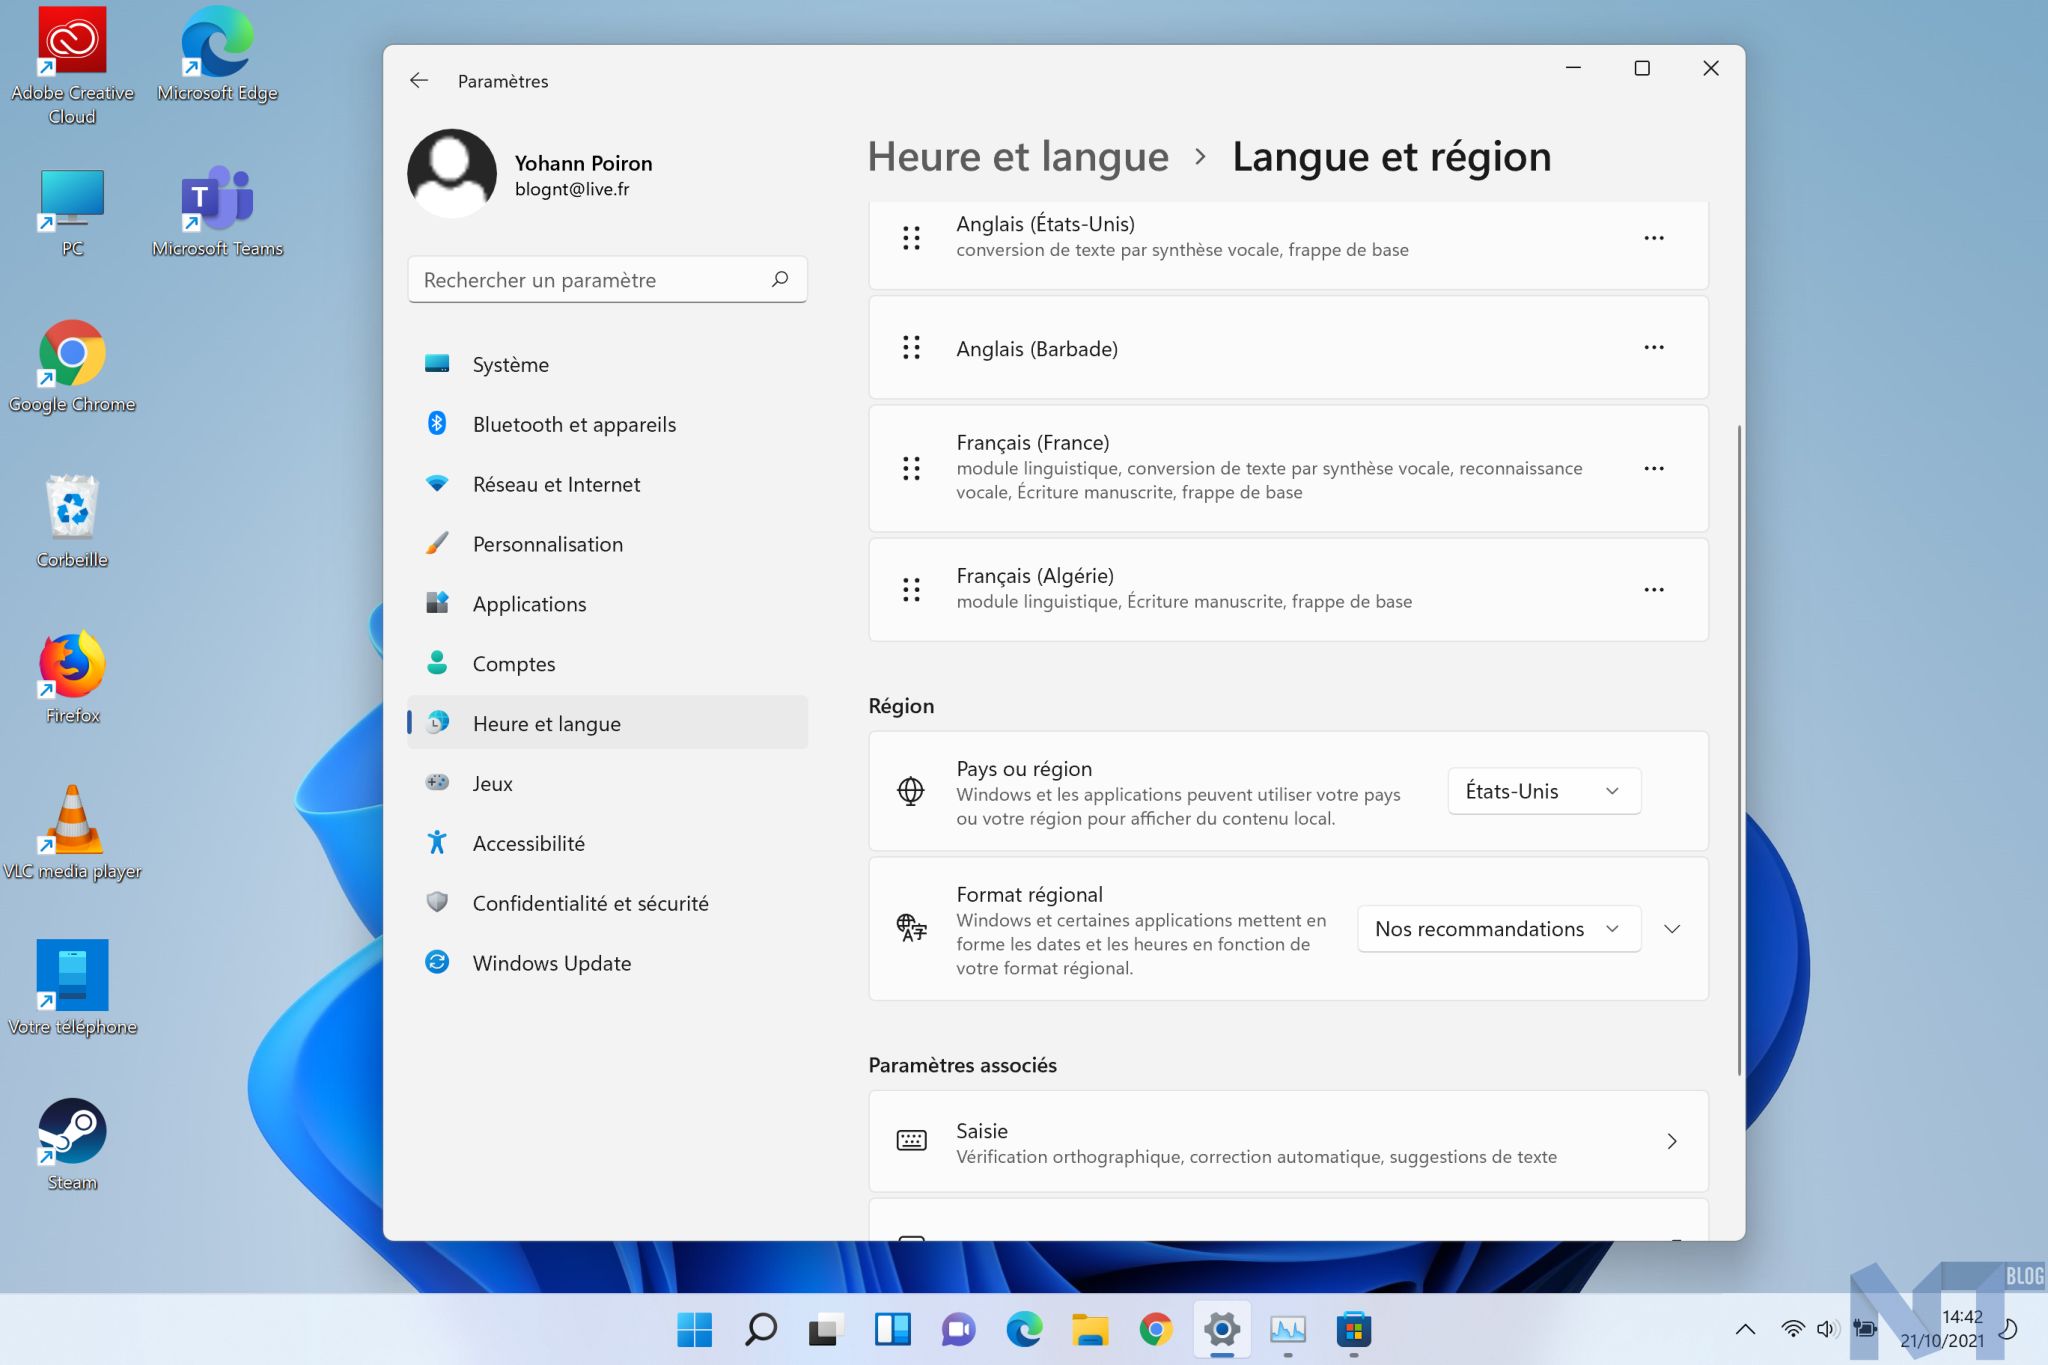Open the Nos recommandations format dropdown

pos(1497,929)
